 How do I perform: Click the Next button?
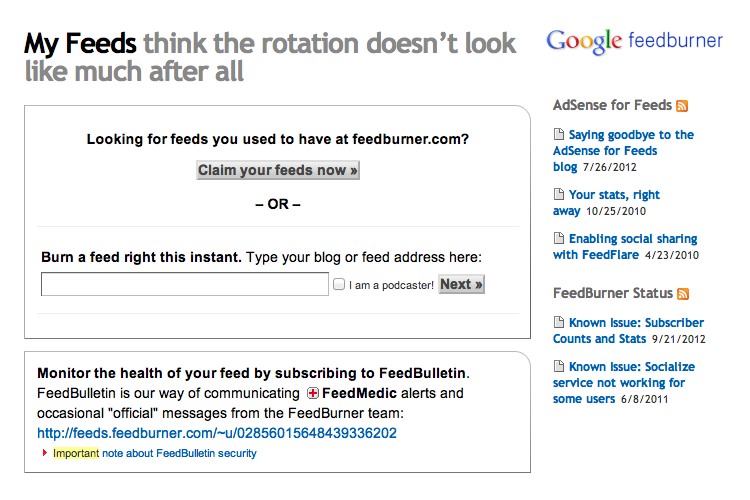coord(461,284)
